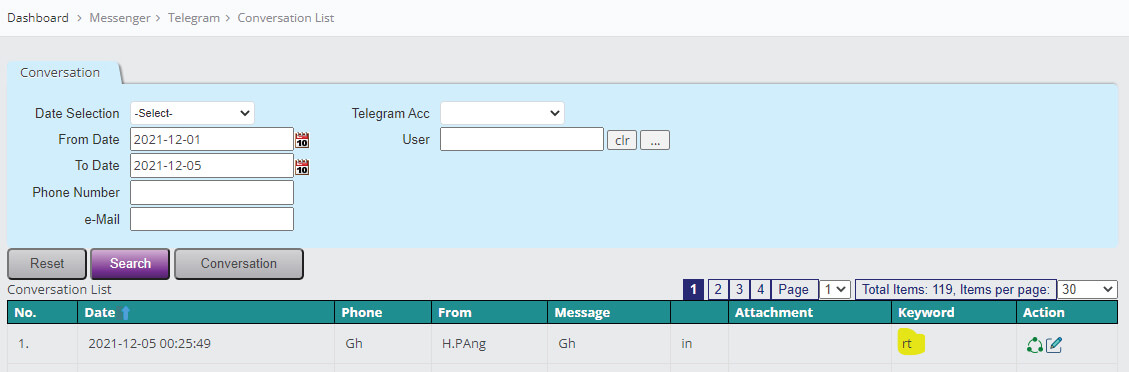Click the Phone column header
Image resolution: width=1129 pixels, height=372 pixels.
382,312
